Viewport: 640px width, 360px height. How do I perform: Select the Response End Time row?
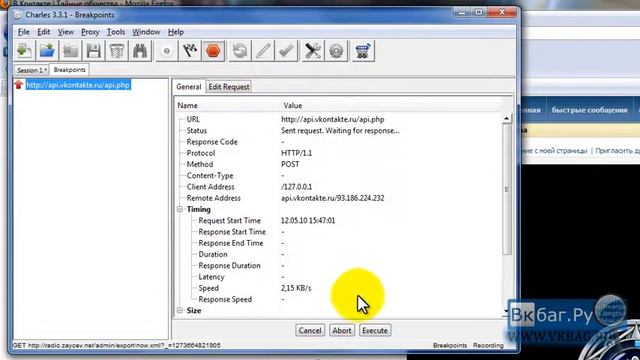[x=339, y=243]
